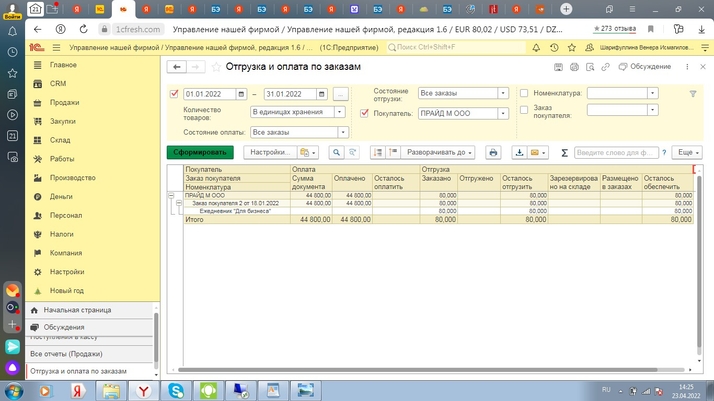Open the Состояние отгрузки dropdown
The image size is (714, 401).
coord(503,94)
